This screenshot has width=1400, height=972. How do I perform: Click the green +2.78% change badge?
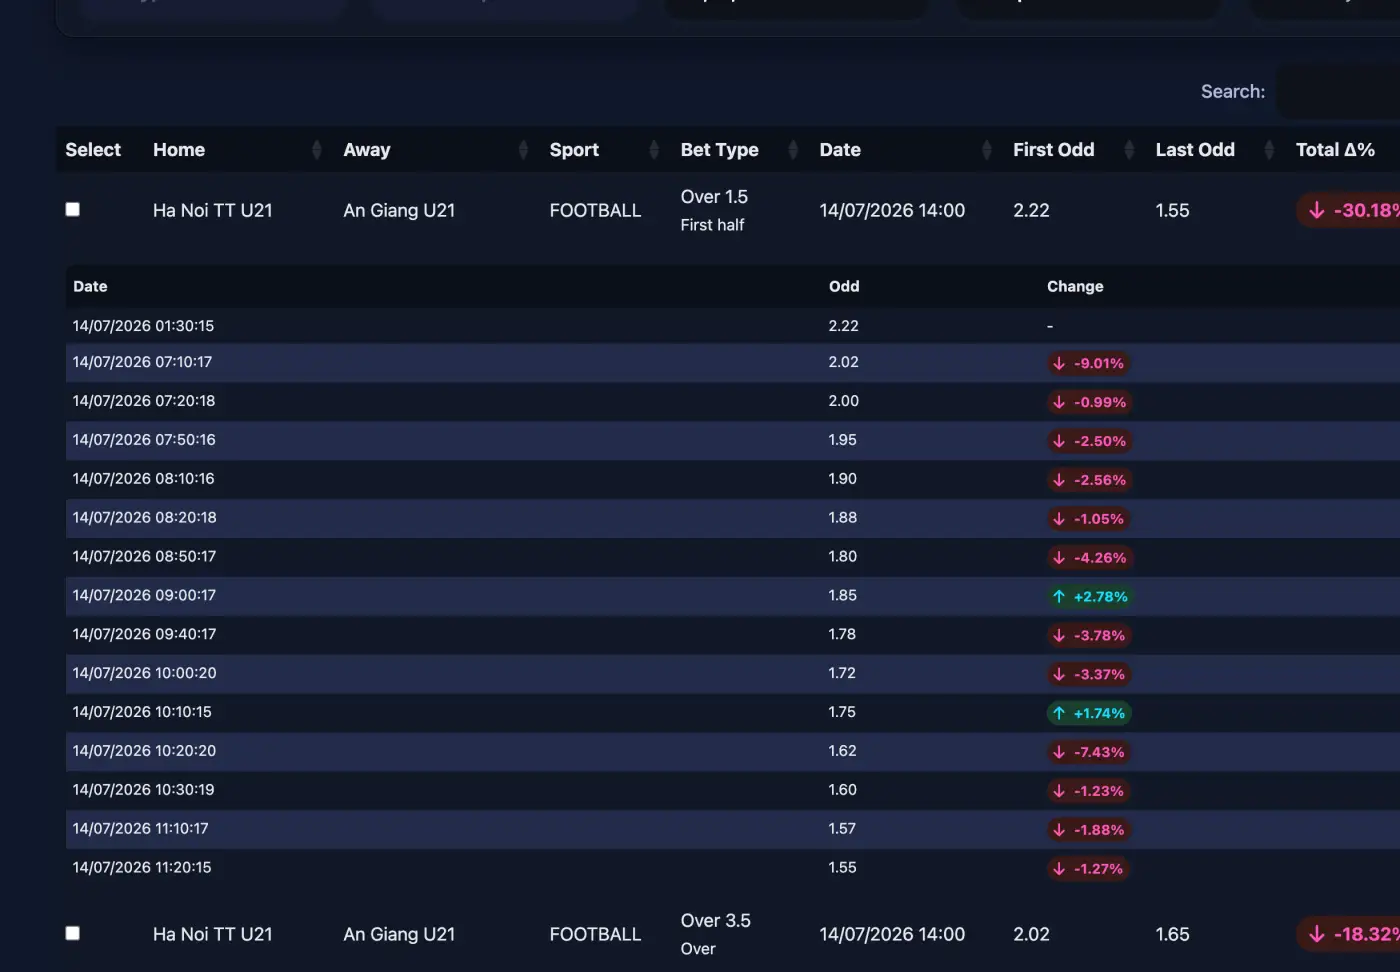click(x=1090, y=597)
